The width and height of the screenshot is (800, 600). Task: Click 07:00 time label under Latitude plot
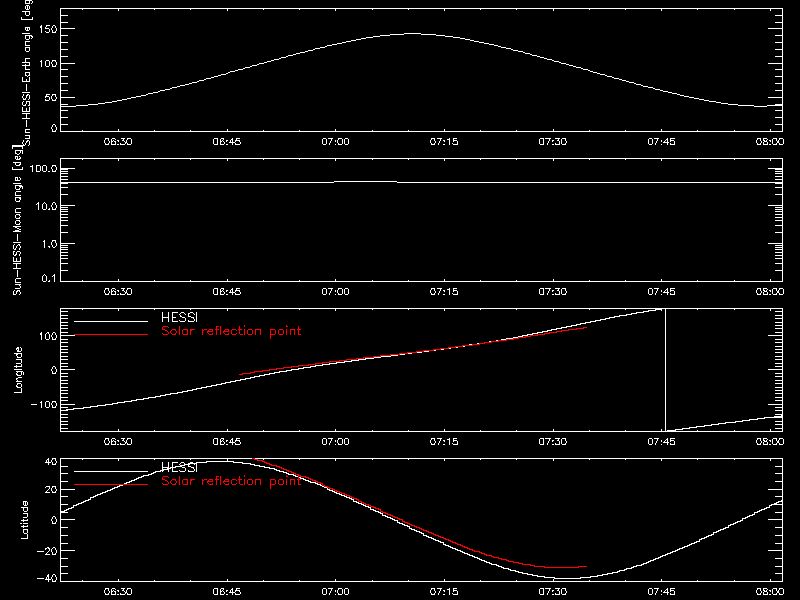click(335, 592)
